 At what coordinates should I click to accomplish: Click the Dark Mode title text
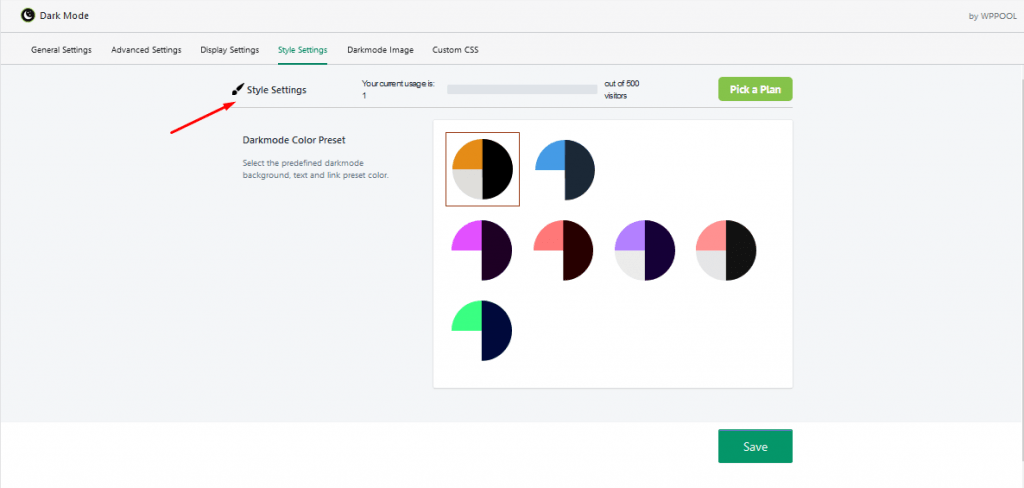coord(64,16)
